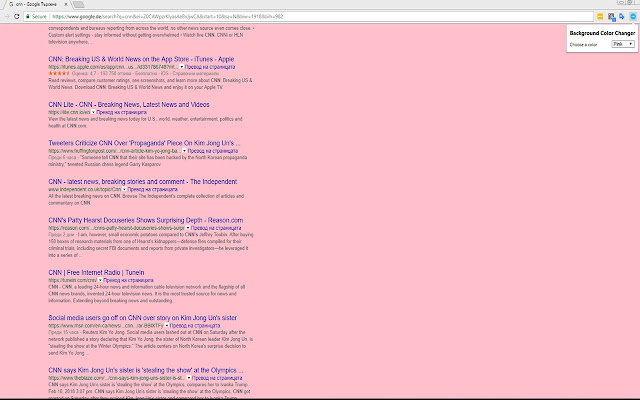Image resolution: width=640 pixels, height=400 pixels.
Task: Click translate page link under Reason.com result
Action: pyautogui.click(x=216, y=228)
